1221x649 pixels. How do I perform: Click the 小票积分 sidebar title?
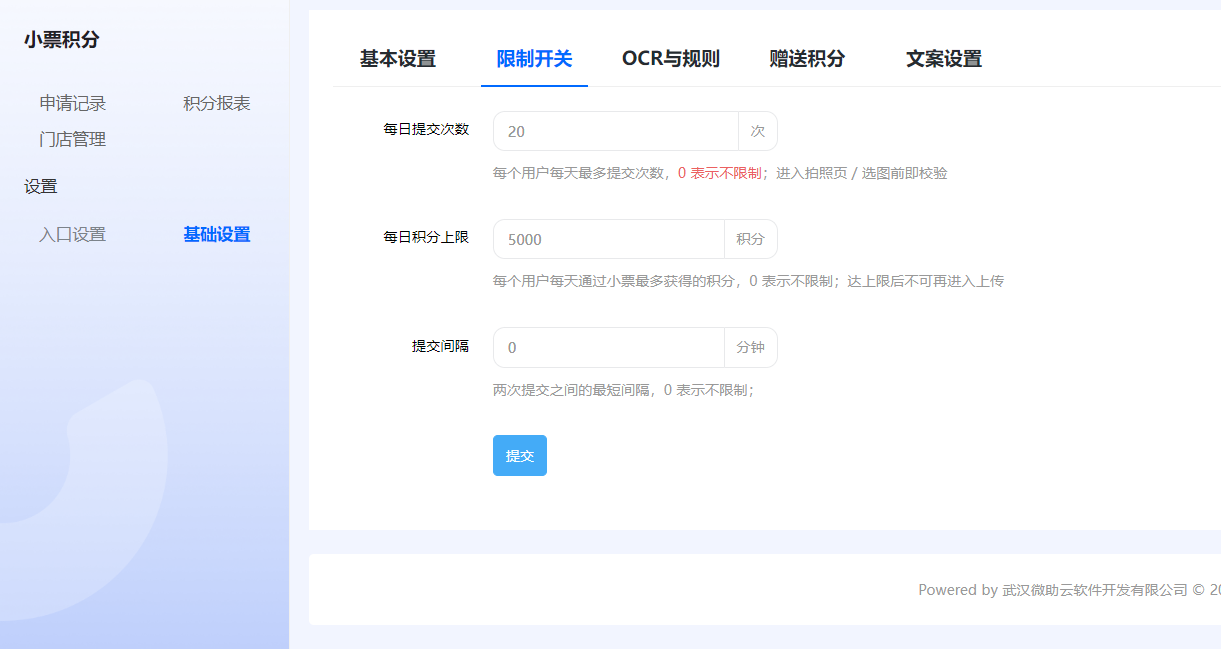pos(62,40)
